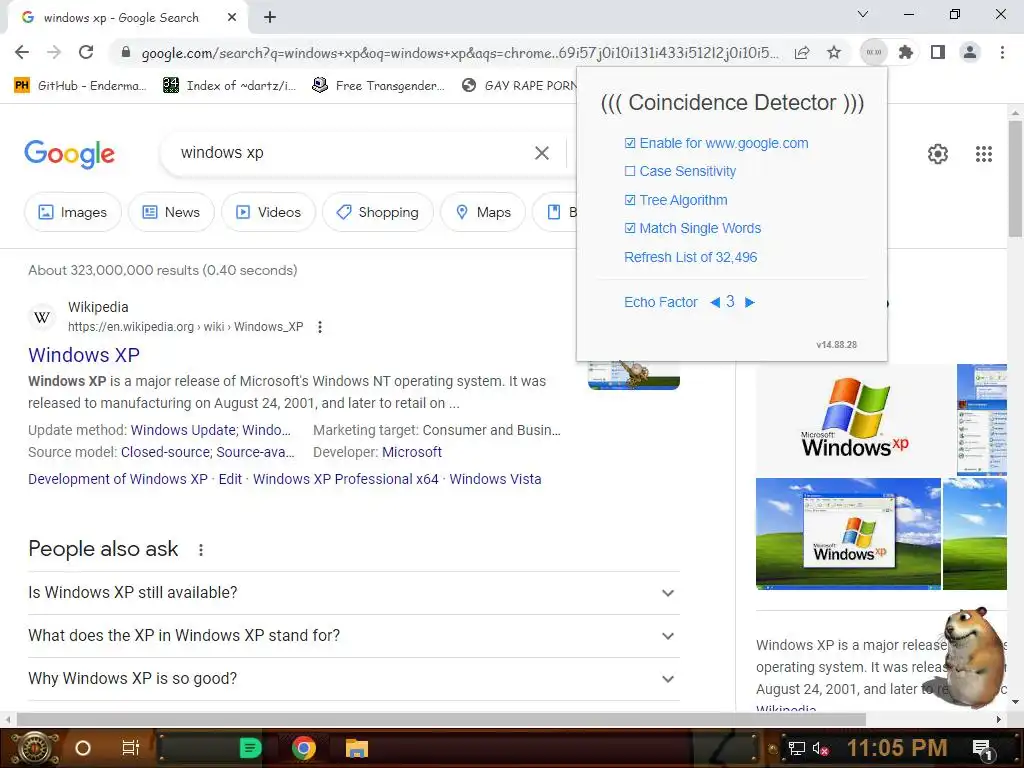
Task: Click the Google logo
Action: [x=69, y=154]
